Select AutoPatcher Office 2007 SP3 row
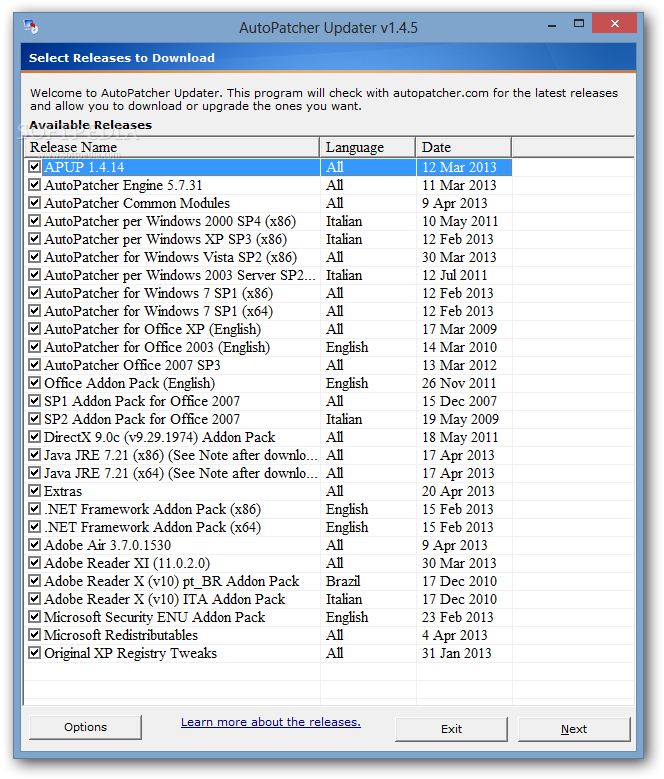The width and height of the screenshot is (664, 779). pos(132,365)
